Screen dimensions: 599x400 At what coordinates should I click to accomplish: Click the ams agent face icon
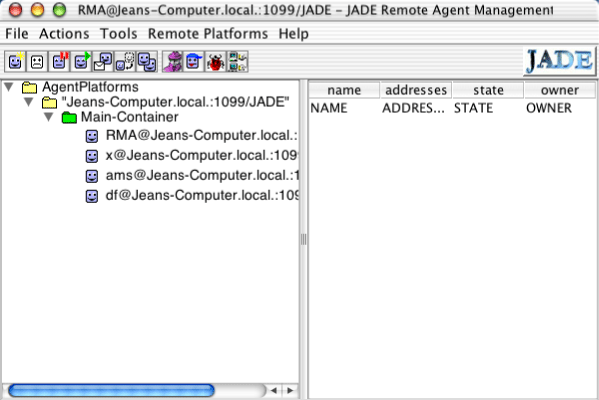tap(92, 176)
